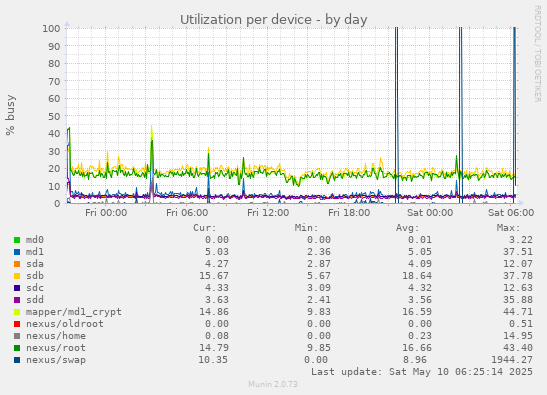Click md1 max value 37.51
This screenshot has height=395, width=547.
(x=518, y=252)
